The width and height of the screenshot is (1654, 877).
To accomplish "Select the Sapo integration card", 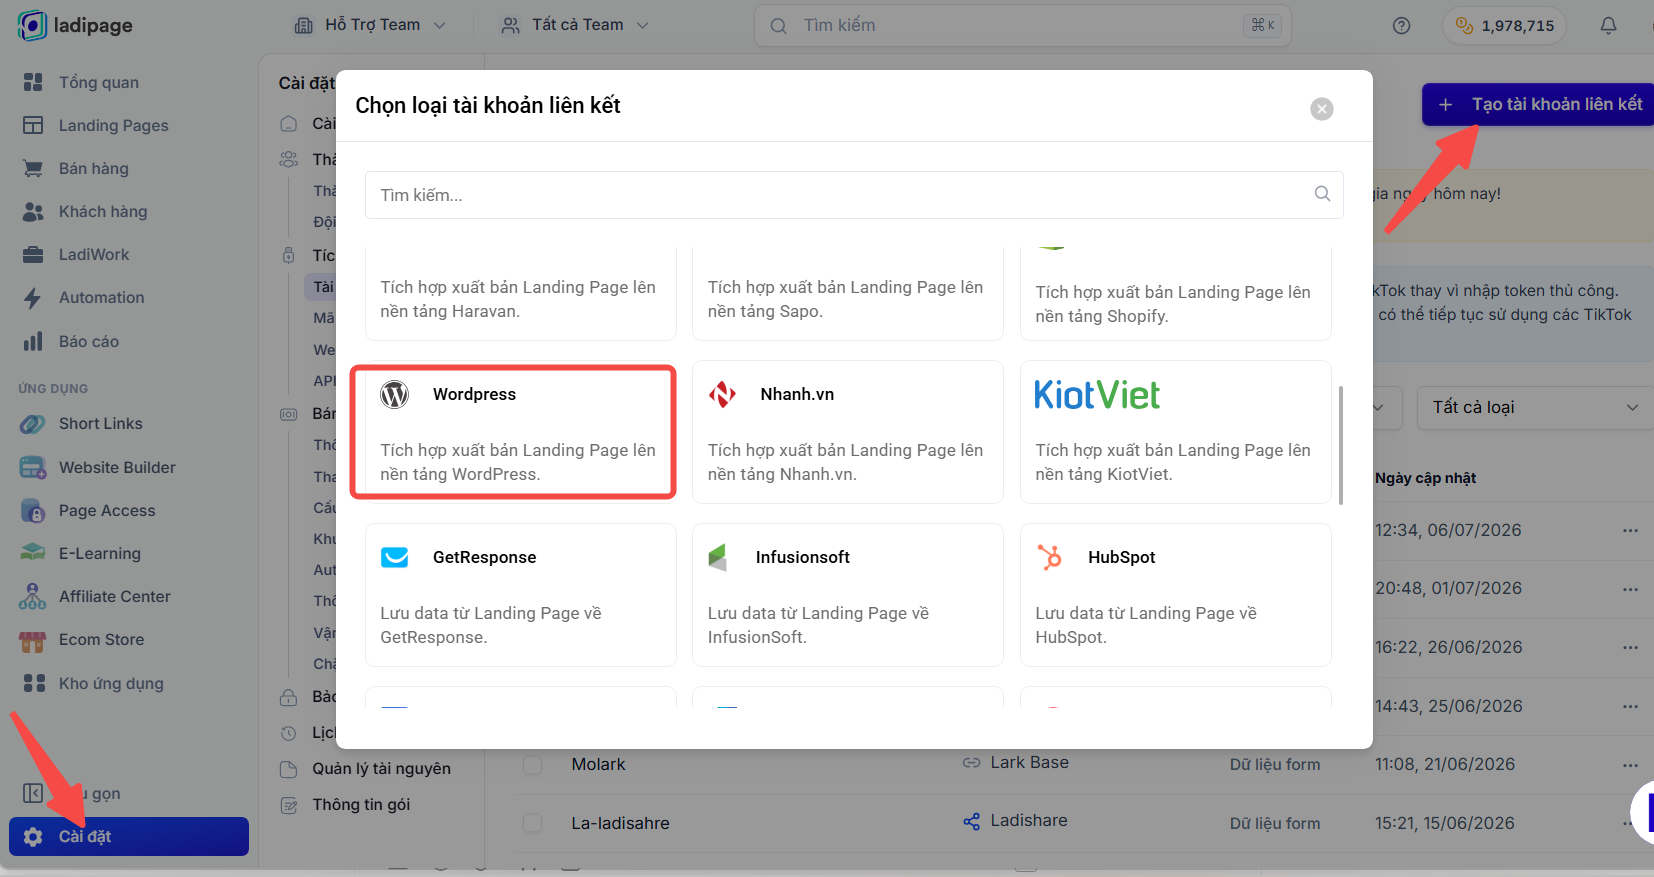I will 848,293.
